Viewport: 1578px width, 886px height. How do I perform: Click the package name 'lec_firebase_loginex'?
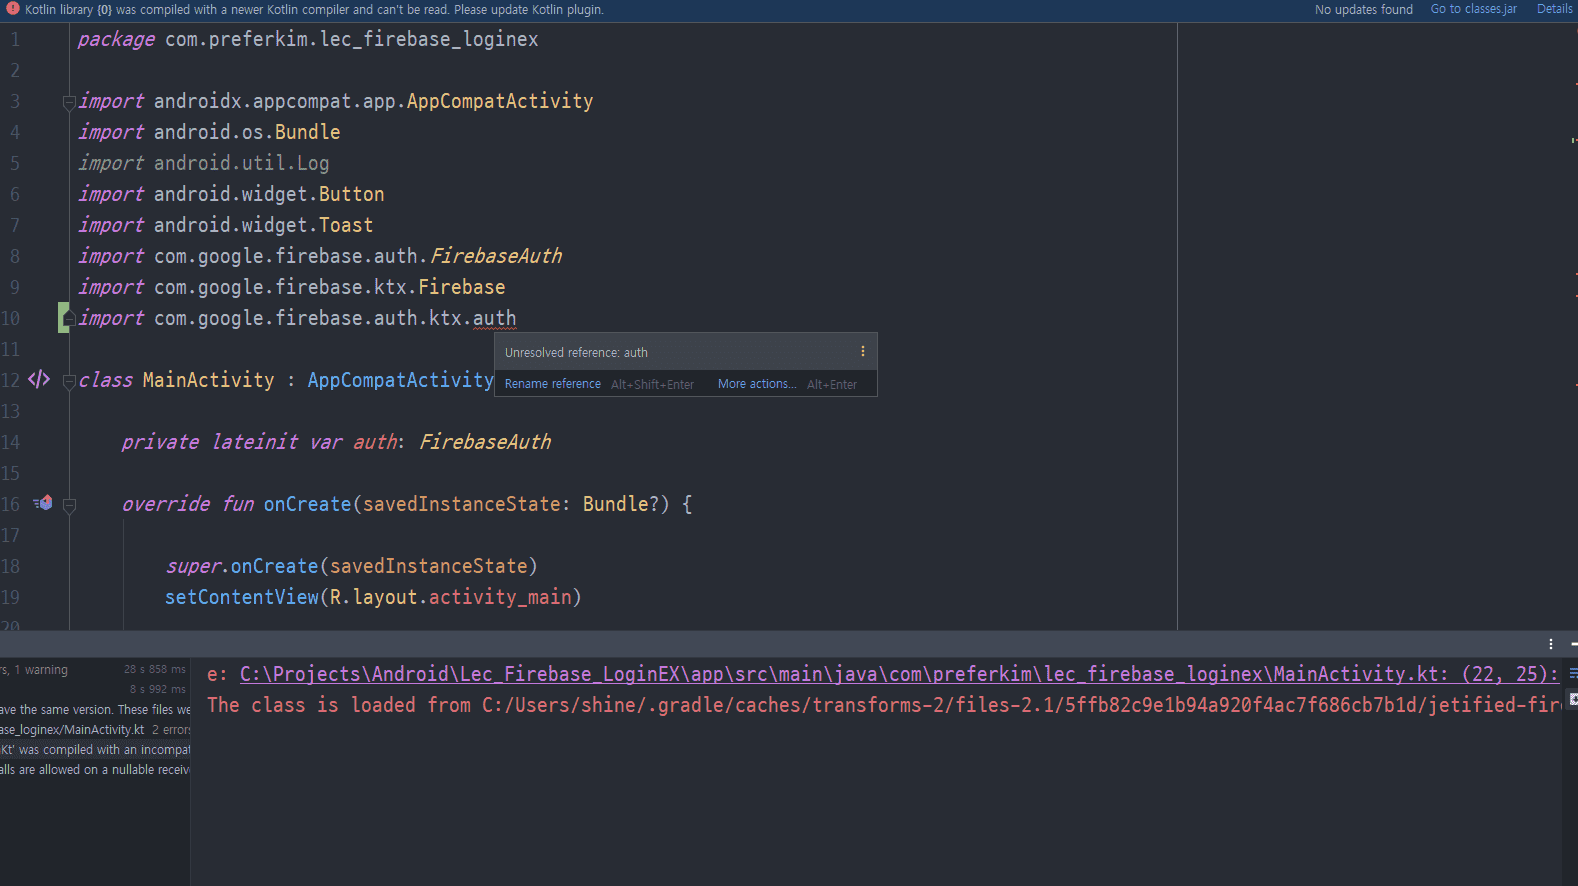click(429, 39)
